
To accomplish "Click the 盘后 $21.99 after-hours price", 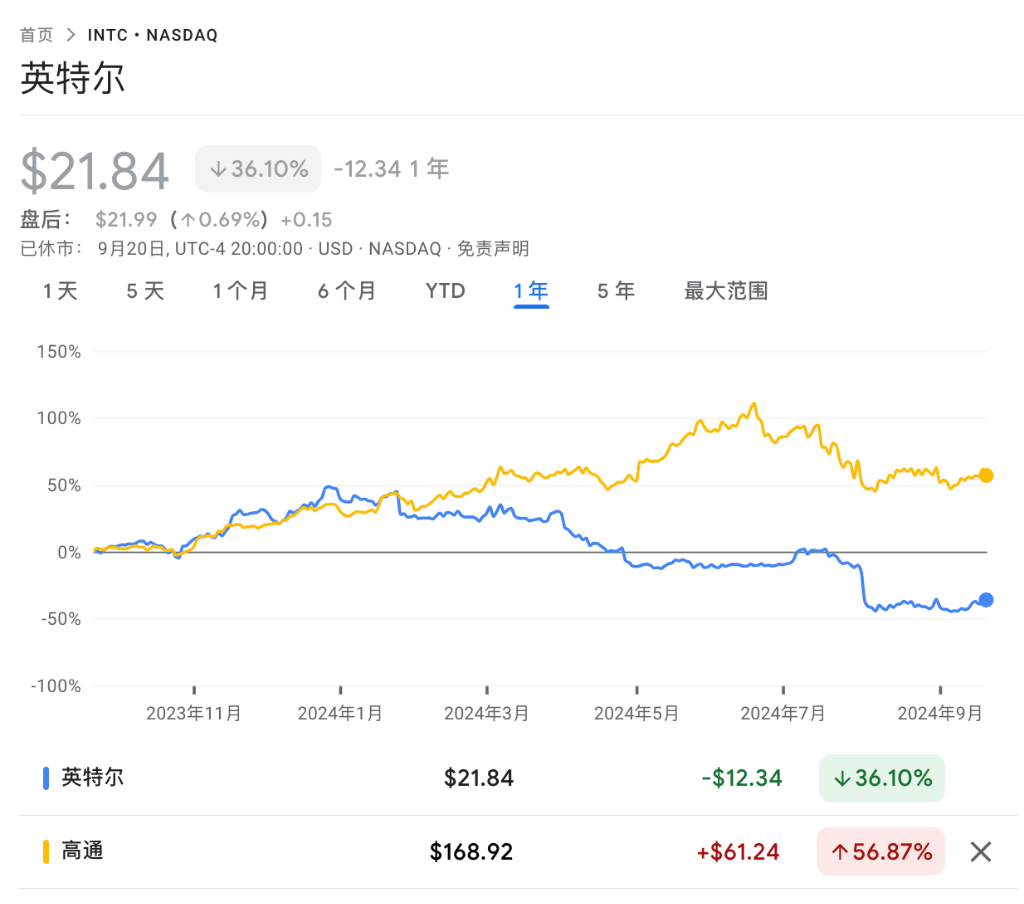I will pyautogui.click(x=126, y=219).
